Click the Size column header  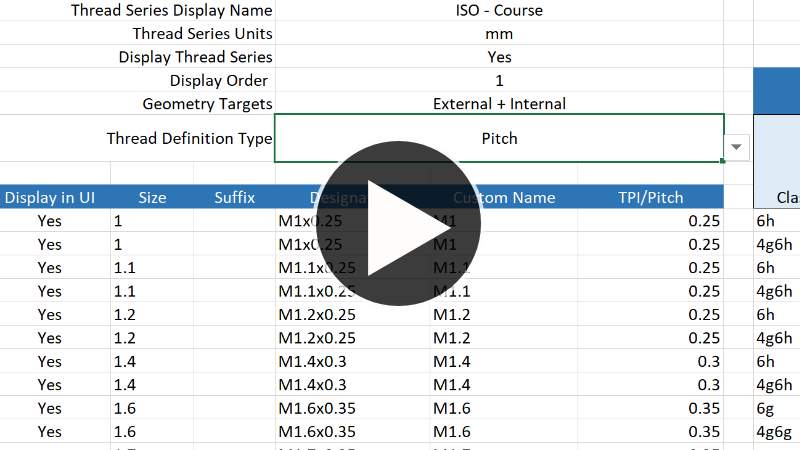152,197
